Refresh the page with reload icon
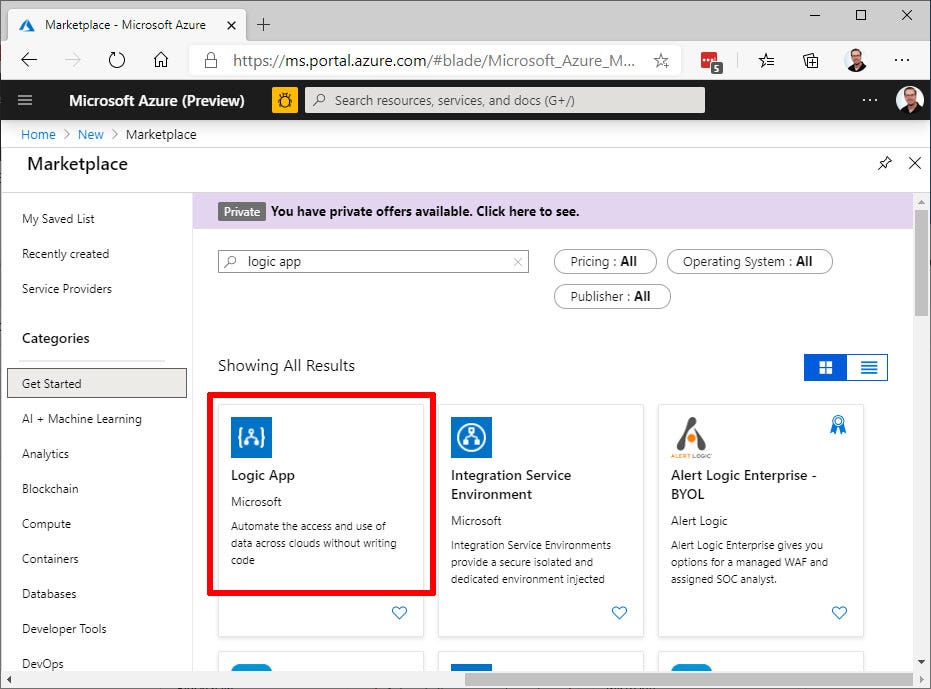Image resolution: width=931 pixels, height=689 pixels. pyautogui.click(x=117, y=60)
